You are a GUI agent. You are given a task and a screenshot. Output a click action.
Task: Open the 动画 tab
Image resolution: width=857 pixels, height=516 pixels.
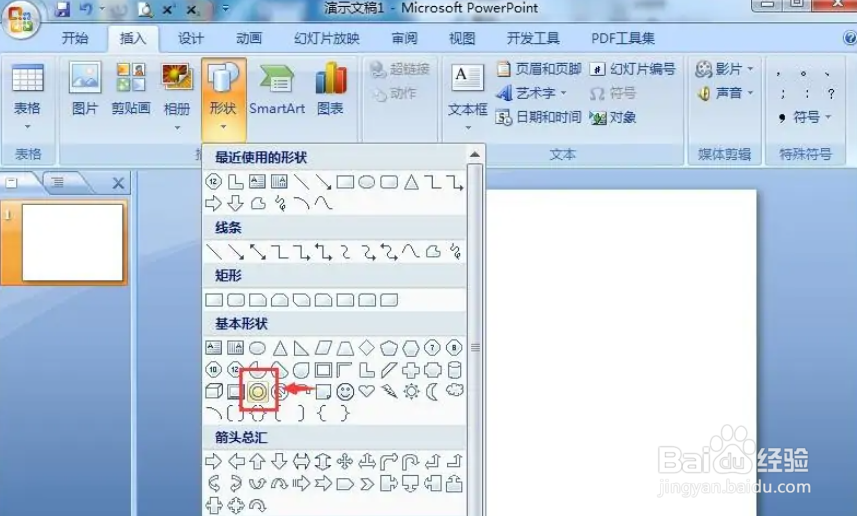[249, 38]
